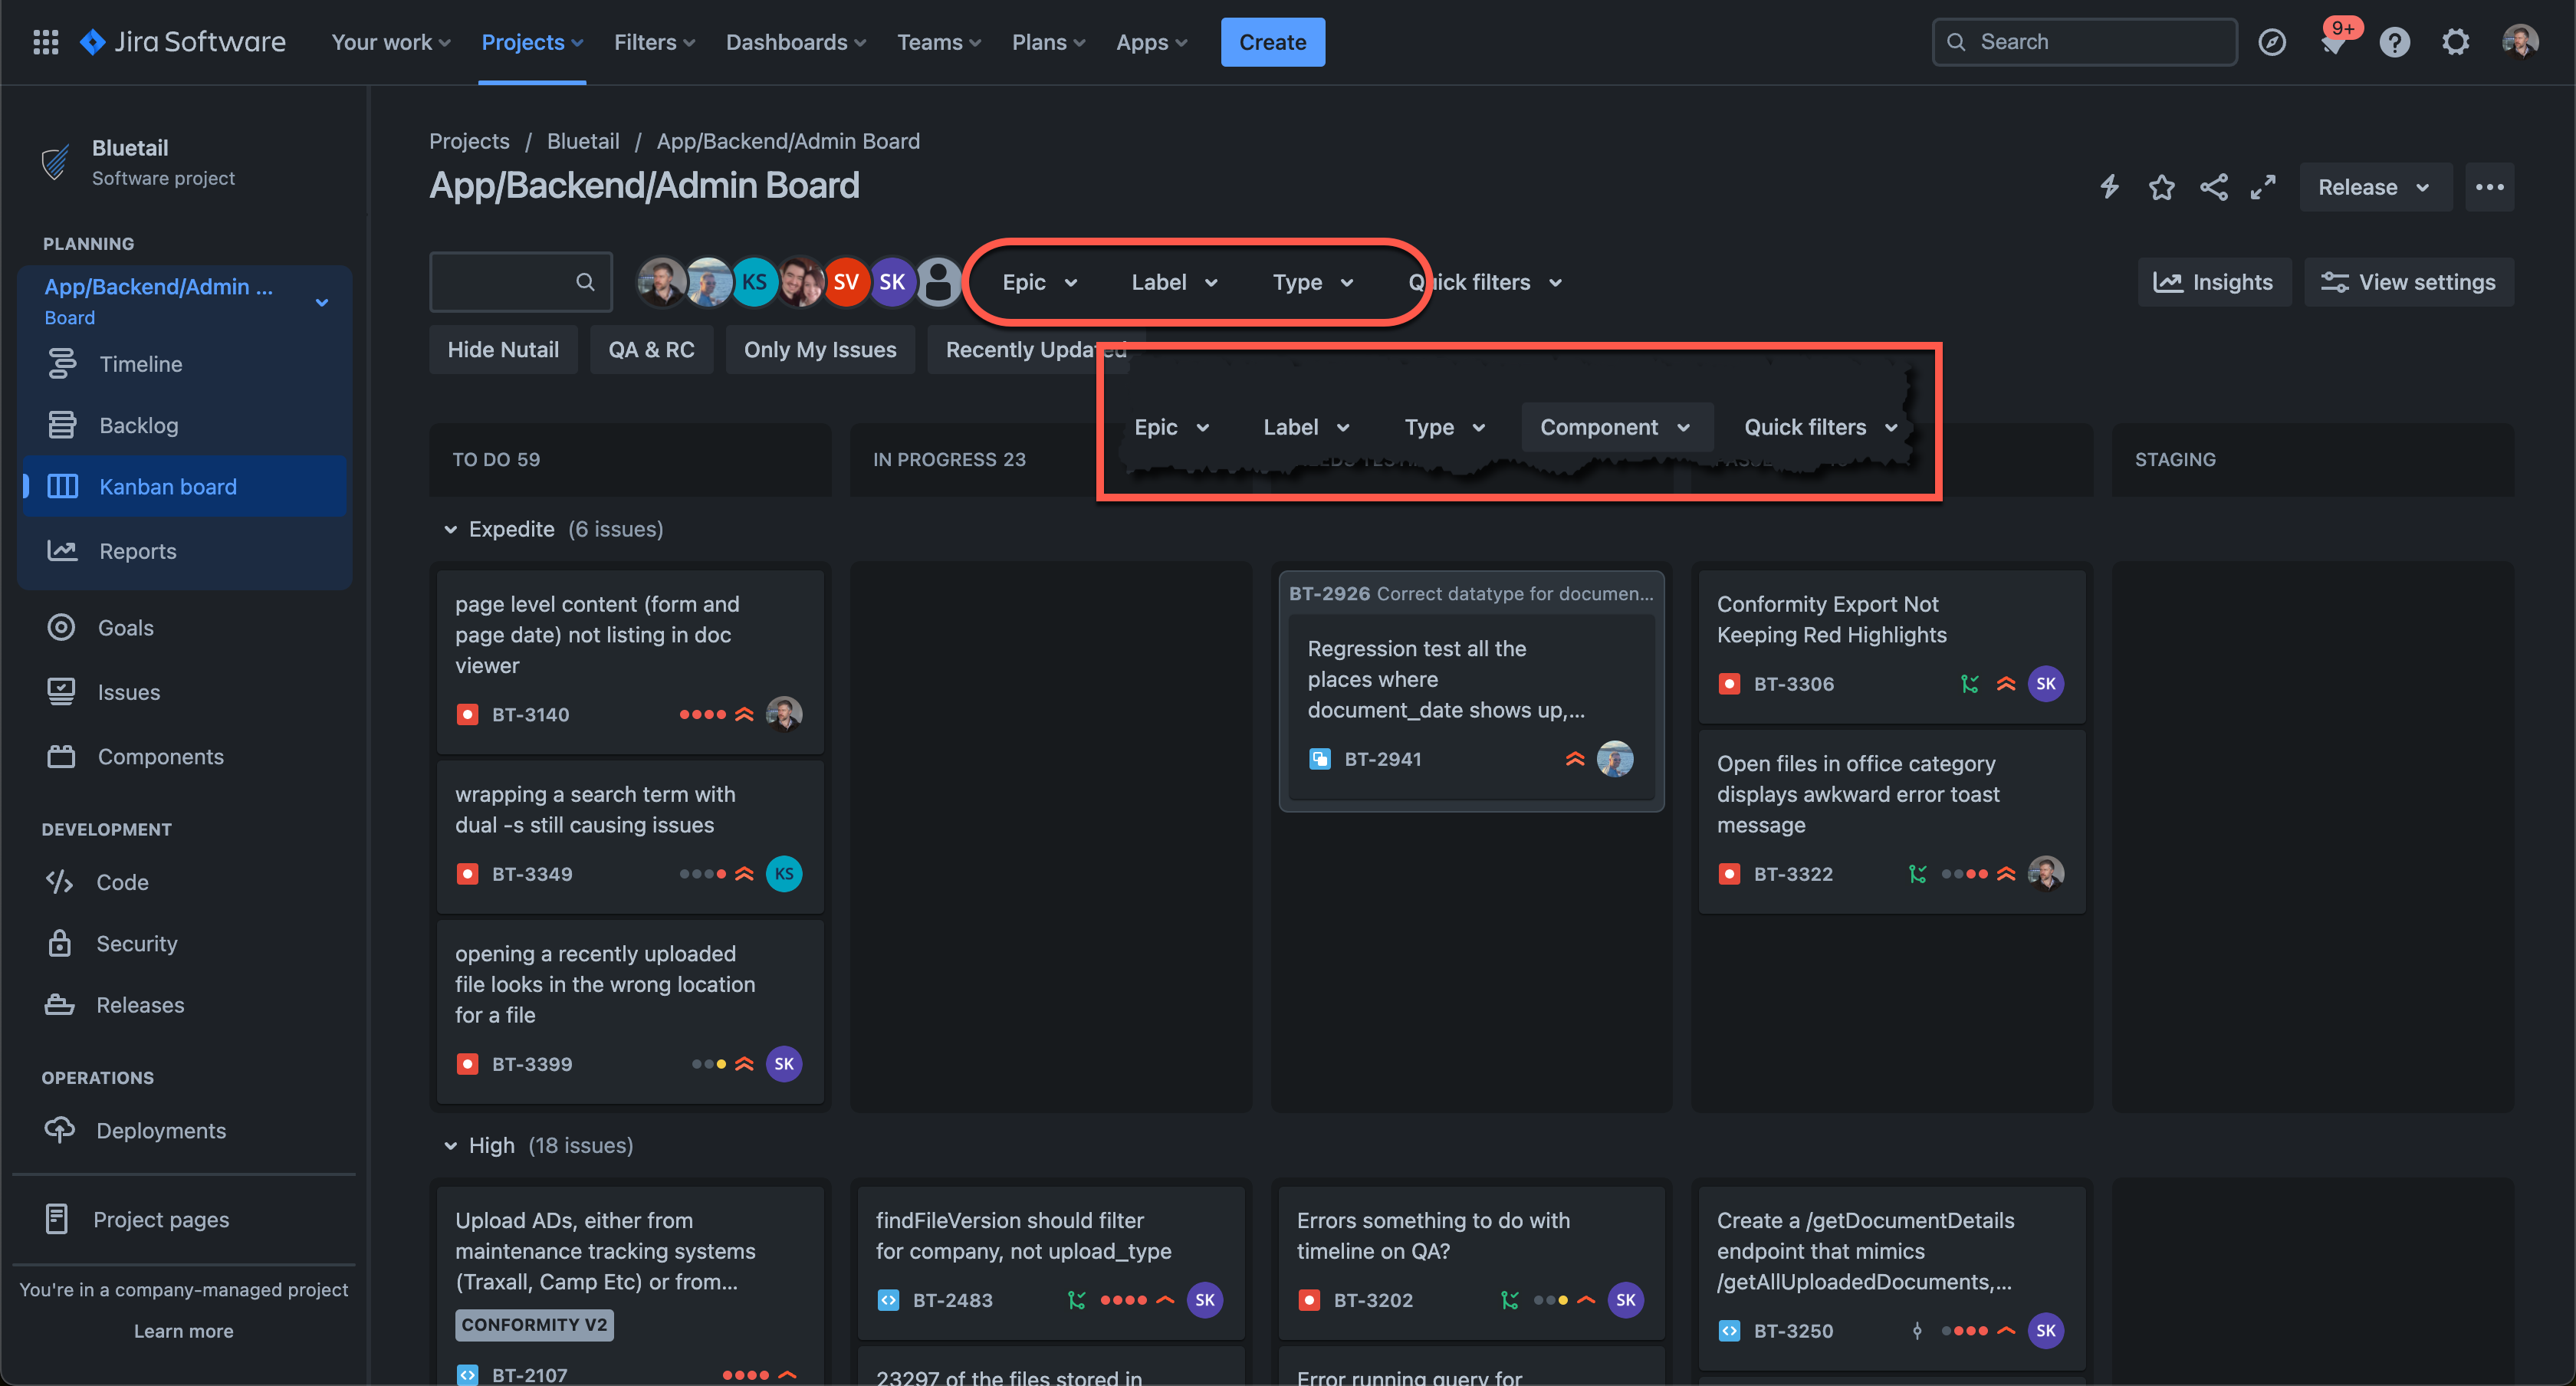Toggle the QA & RC quick filter
The image size is (2576, 1386).
[651, 349]
